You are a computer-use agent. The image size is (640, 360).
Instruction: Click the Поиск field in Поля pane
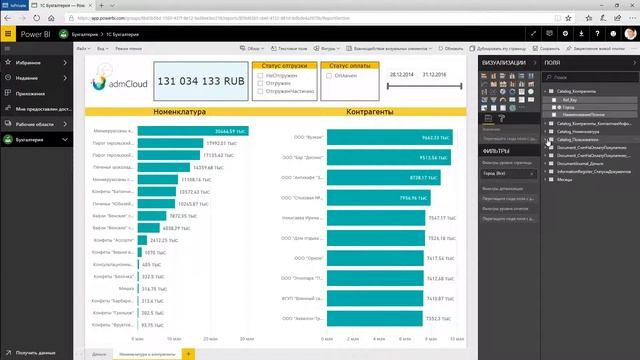590,77
